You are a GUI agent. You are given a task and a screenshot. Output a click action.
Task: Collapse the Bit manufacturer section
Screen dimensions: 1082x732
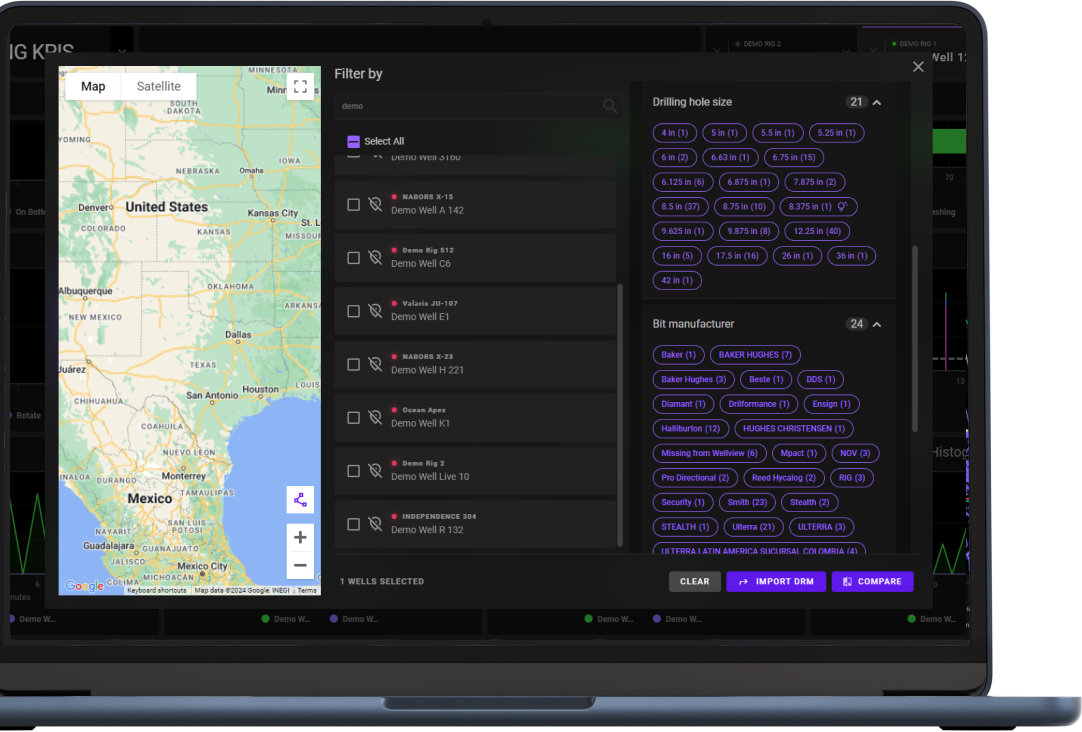click(x=877, y=324)
